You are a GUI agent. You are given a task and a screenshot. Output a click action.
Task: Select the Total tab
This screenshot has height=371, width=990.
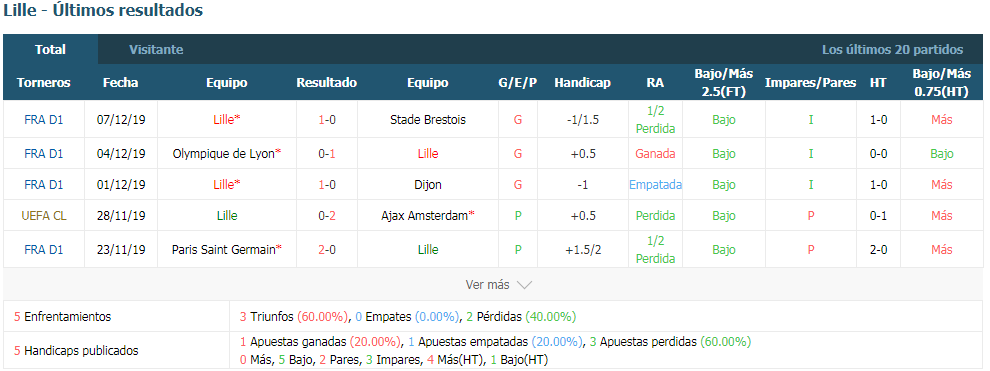51,49
